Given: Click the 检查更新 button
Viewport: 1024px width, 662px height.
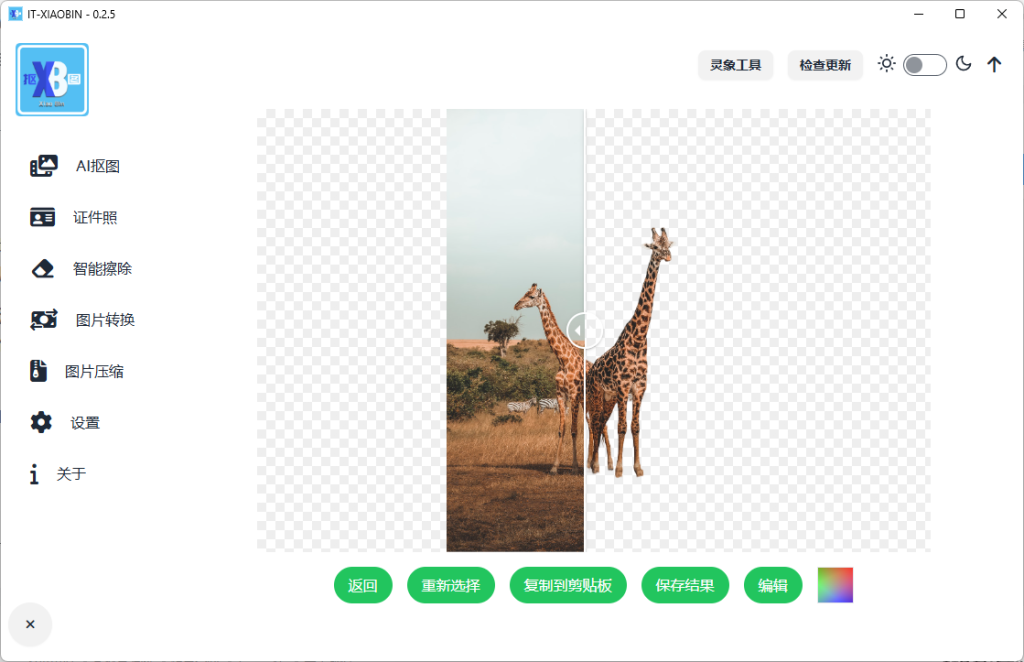Looking at the screenshot, I should (825, 65).
